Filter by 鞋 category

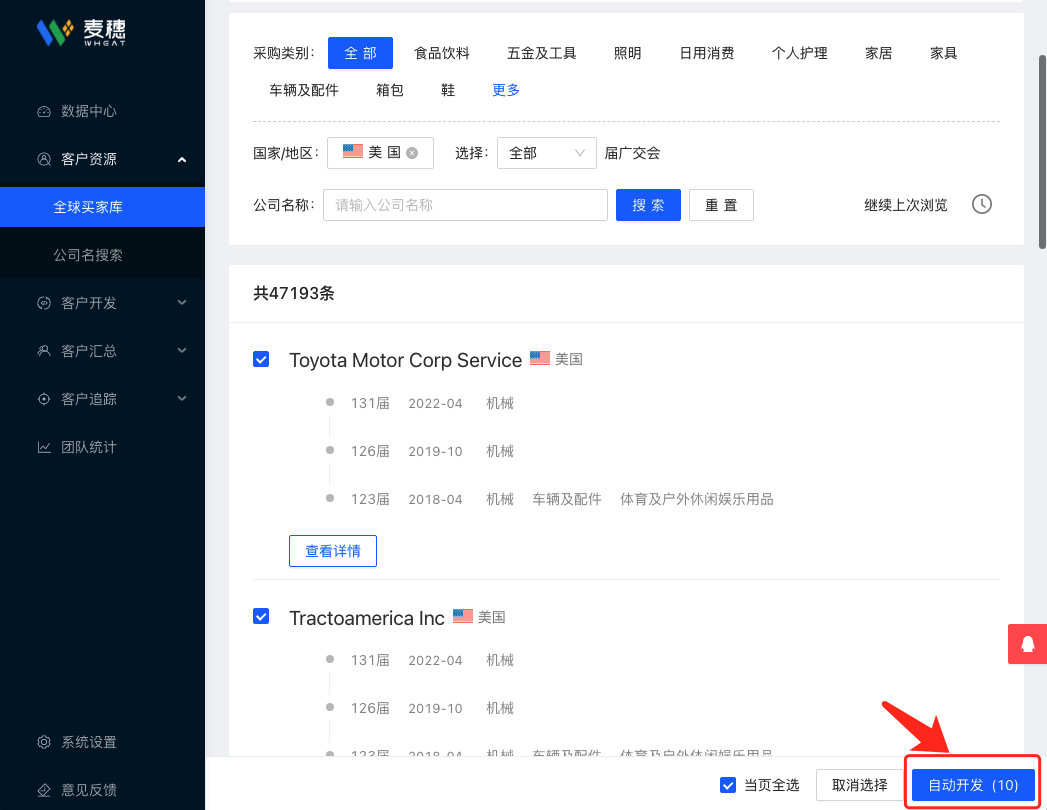[x=448, y=90]
